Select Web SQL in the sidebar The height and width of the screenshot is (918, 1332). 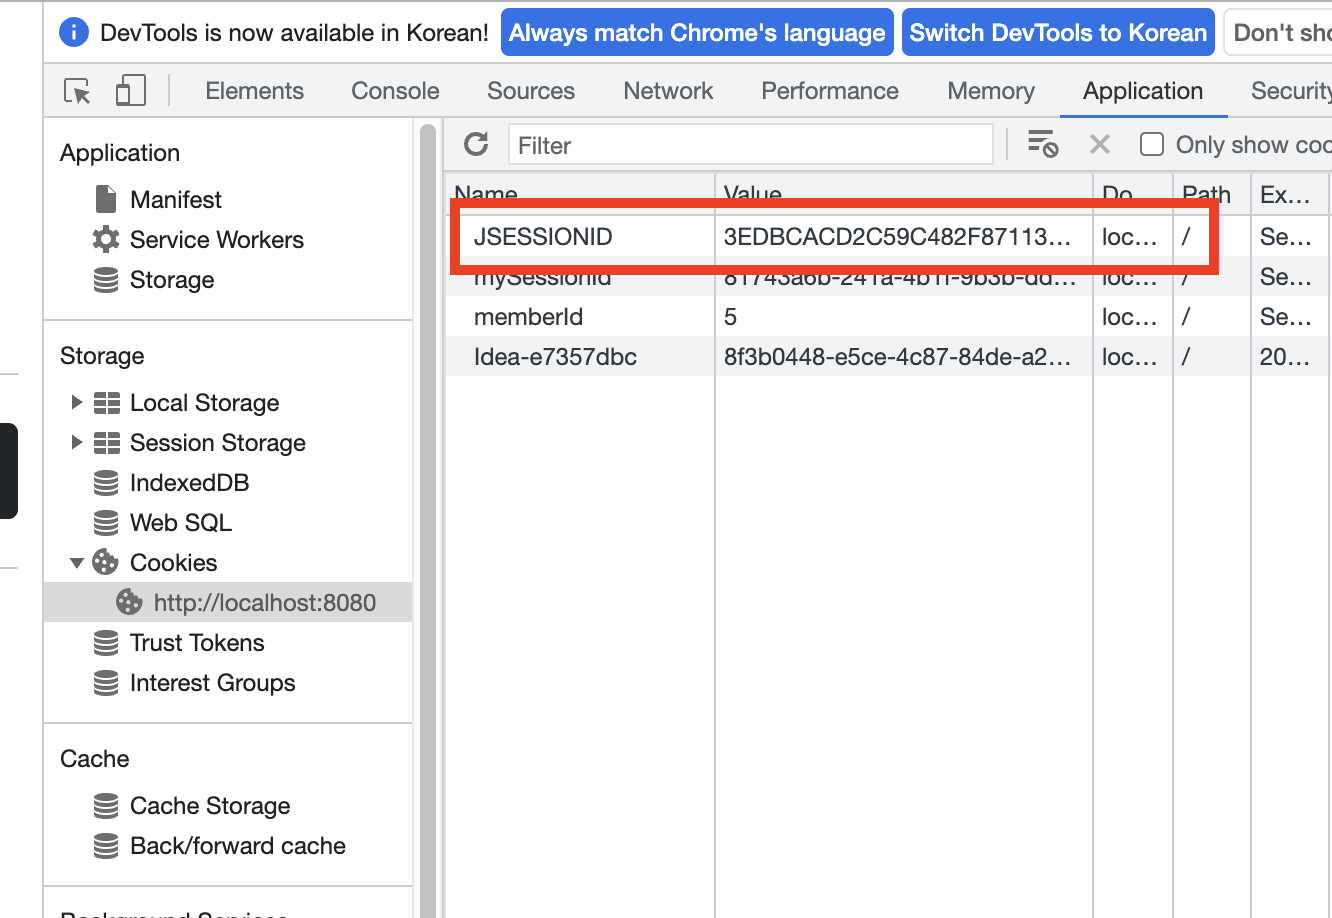point(181,522)
